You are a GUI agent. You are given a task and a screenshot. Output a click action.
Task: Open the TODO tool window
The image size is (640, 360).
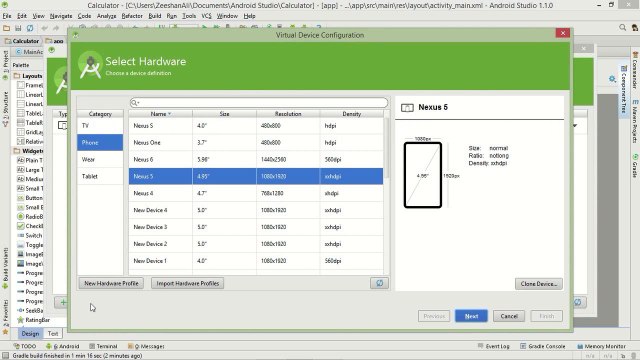pyautogui.click(x=25, y=346)
